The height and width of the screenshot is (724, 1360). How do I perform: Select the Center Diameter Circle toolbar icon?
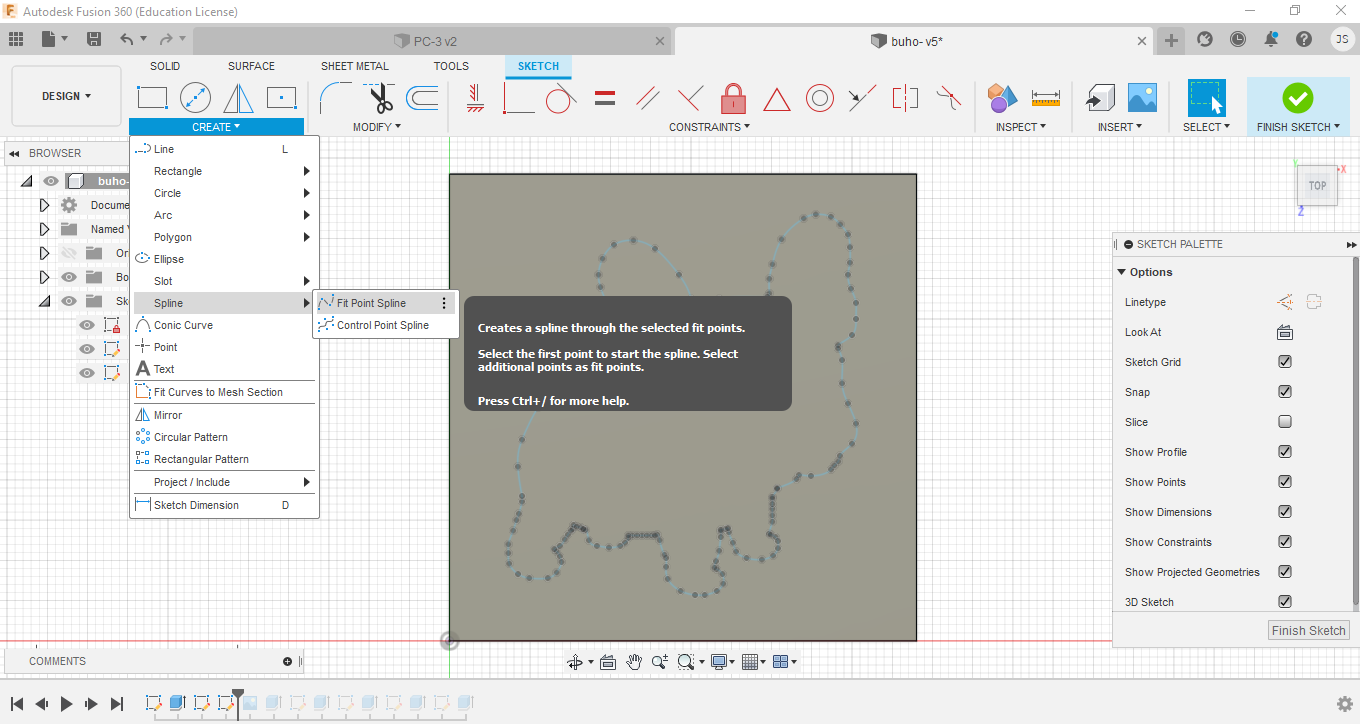tap(196, 97)
